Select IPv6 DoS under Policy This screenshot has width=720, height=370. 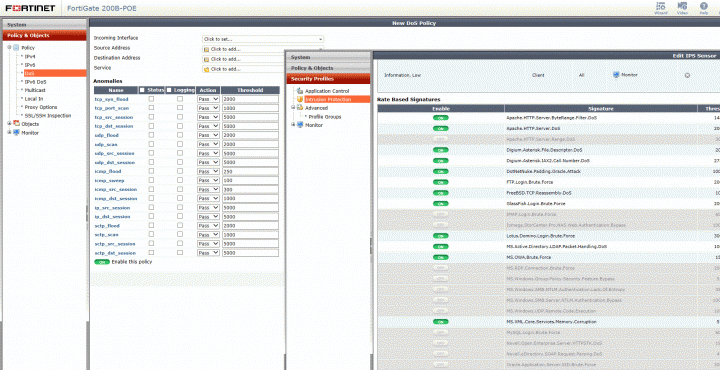tap(35, 82)
